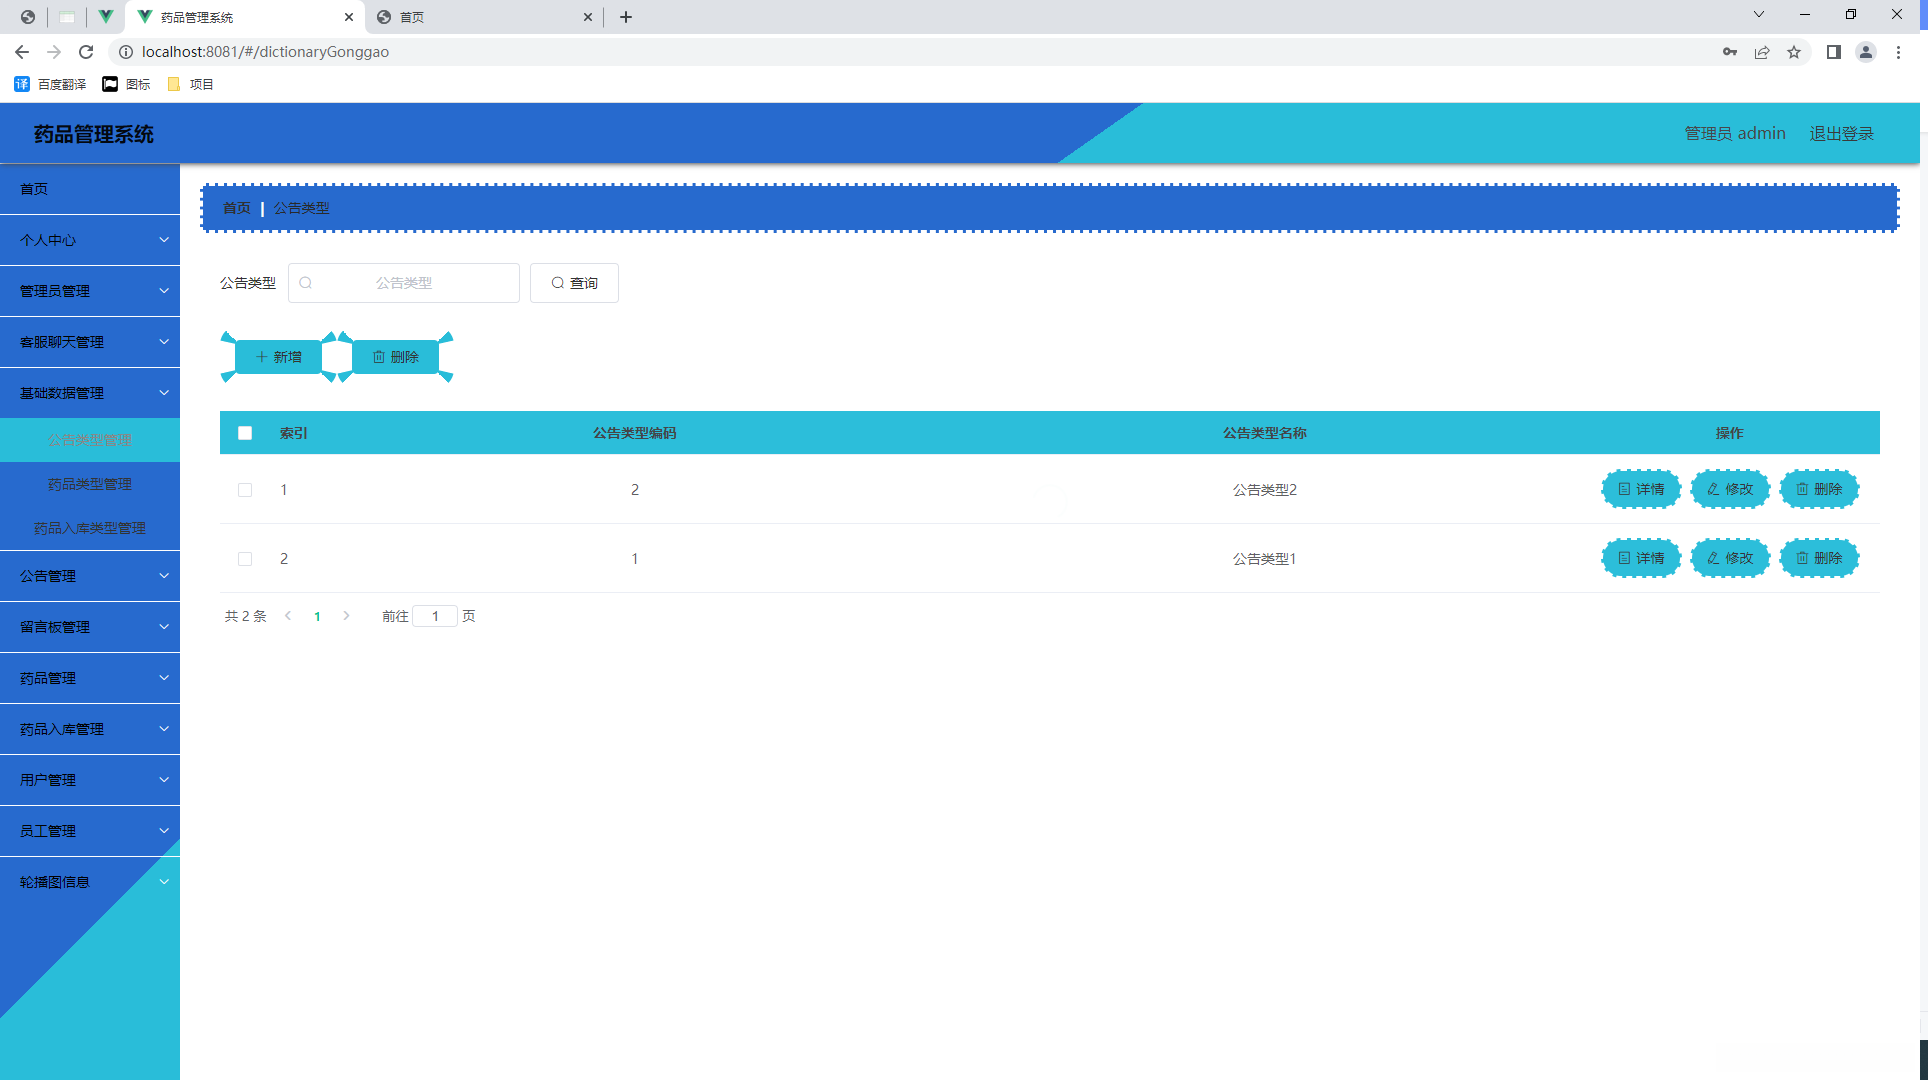Click 退出登录 to log out

1841,133
